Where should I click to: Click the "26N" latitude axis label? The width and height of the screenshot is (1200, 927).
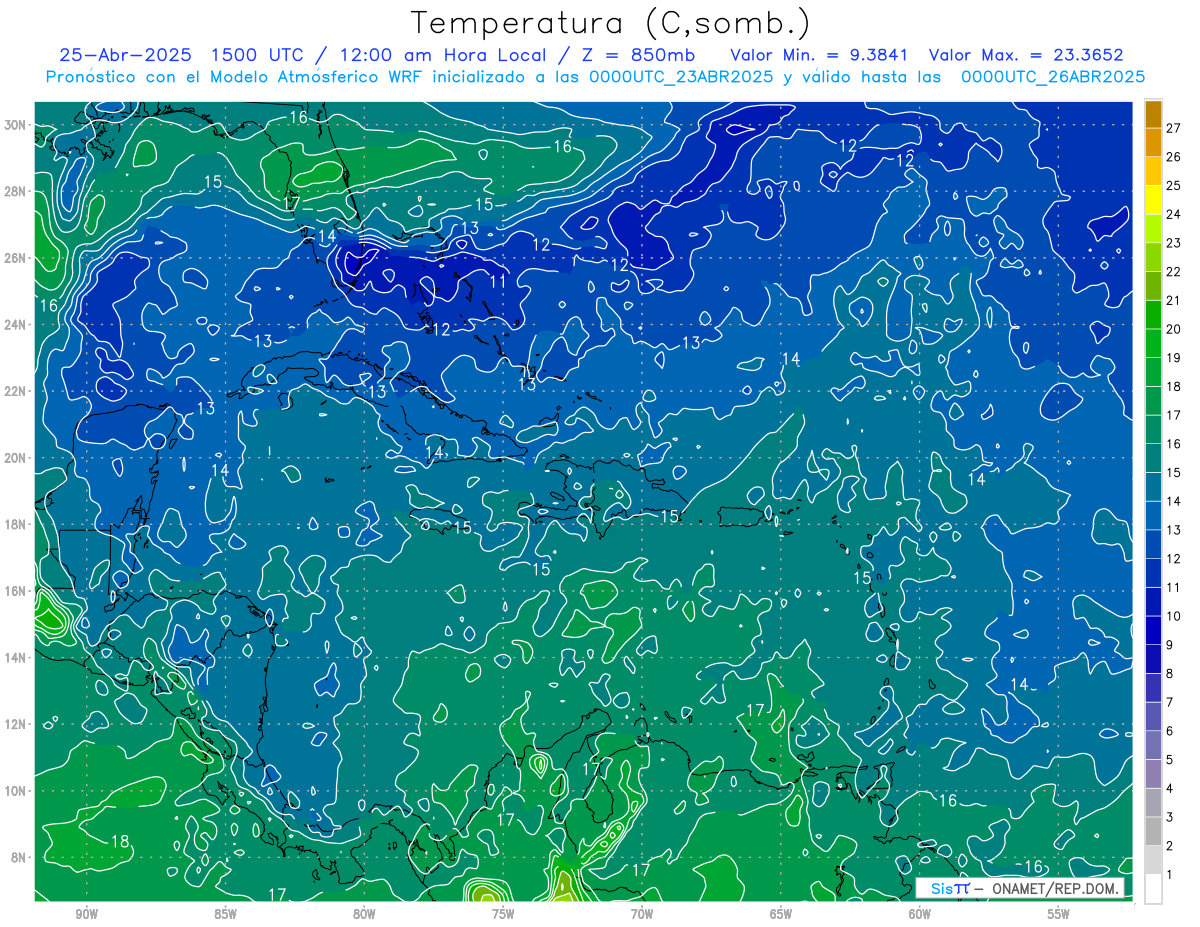coord(17,258)
